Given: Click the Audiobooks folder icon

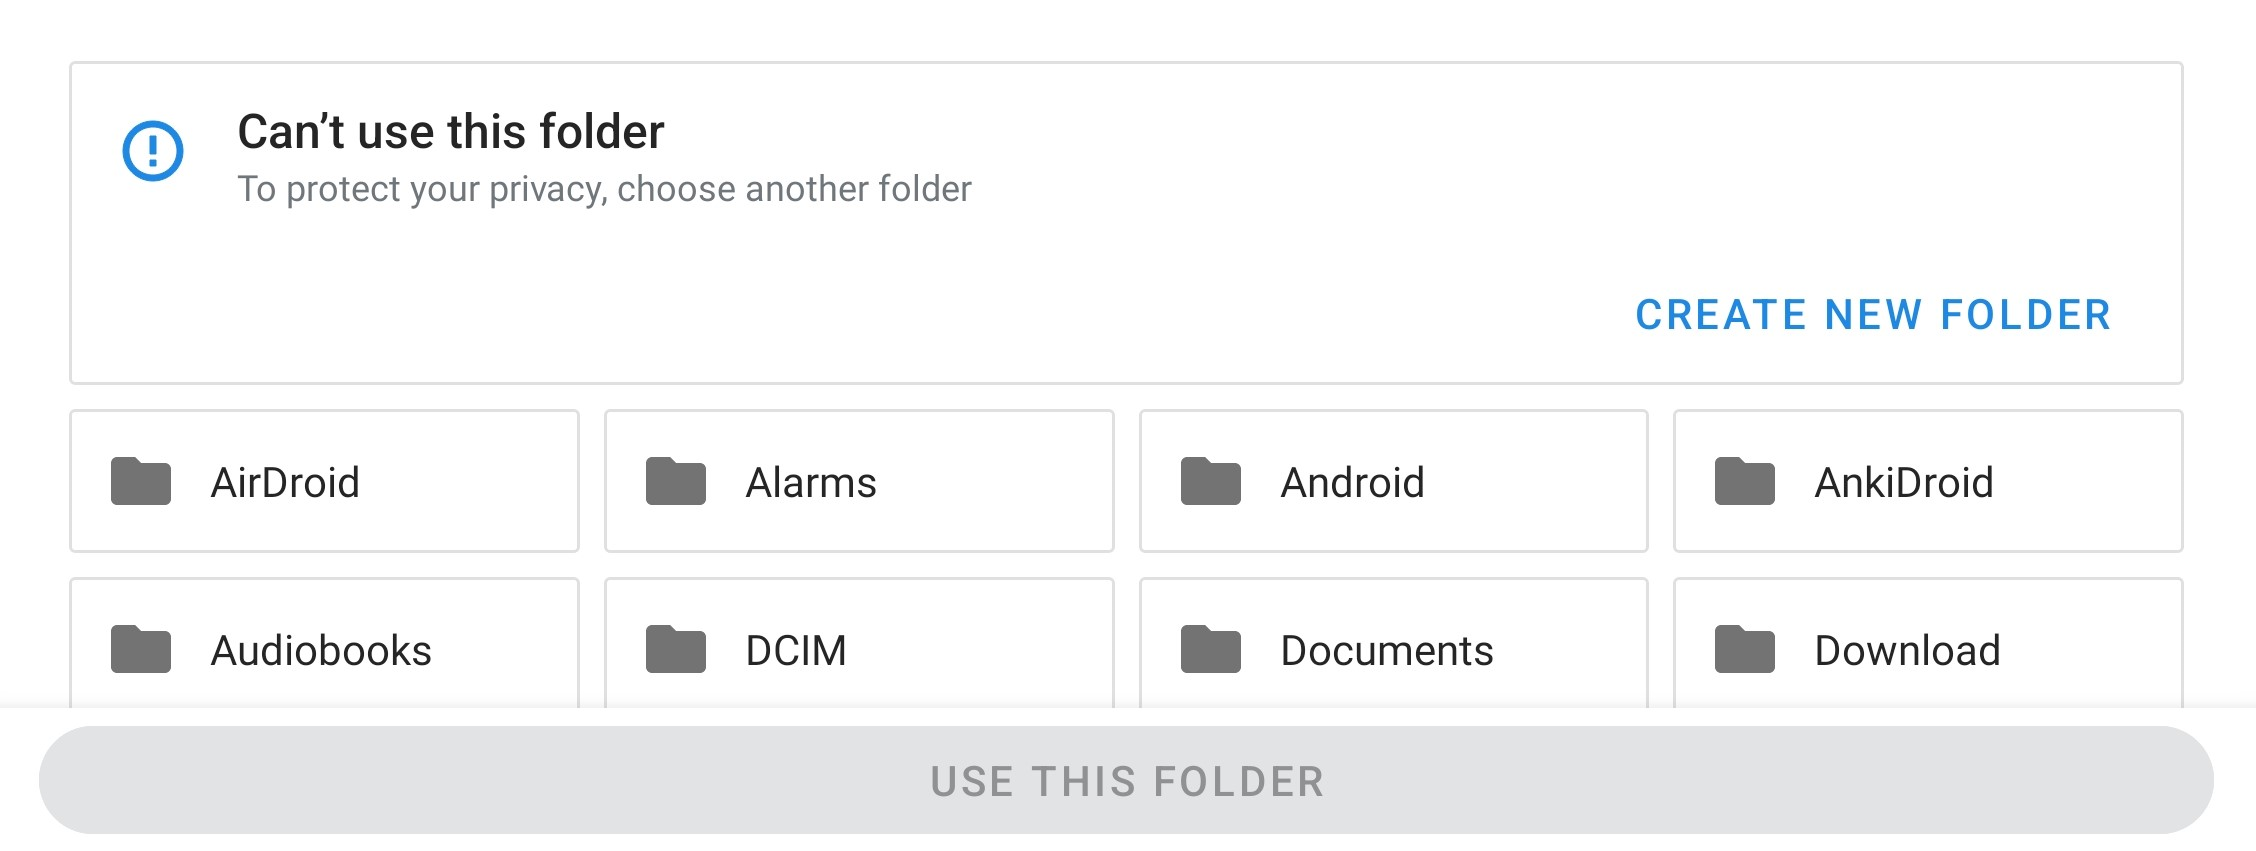Looking at the screenshot, I should click(x=141, y=650).
